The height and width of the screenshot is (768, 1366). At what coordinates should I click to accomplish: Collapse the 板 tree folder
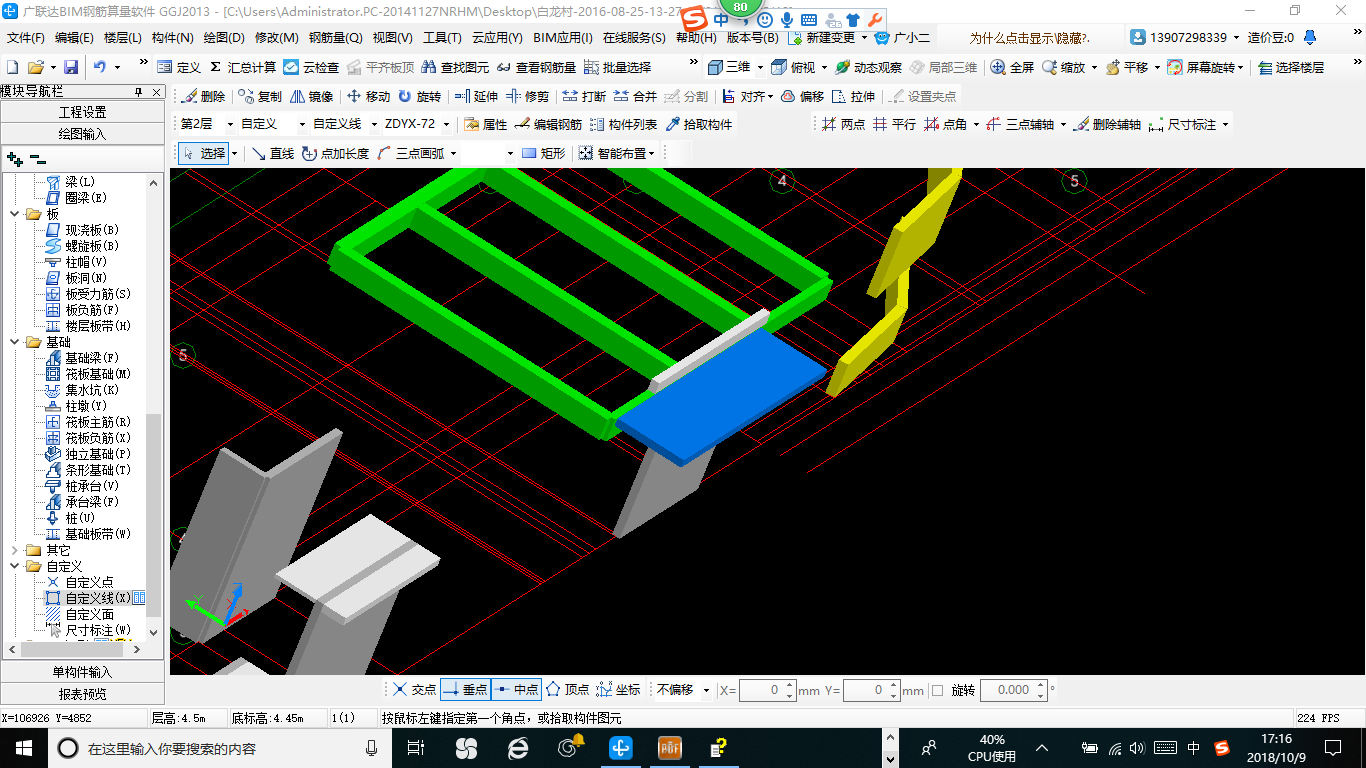click(x=15, y=214)
